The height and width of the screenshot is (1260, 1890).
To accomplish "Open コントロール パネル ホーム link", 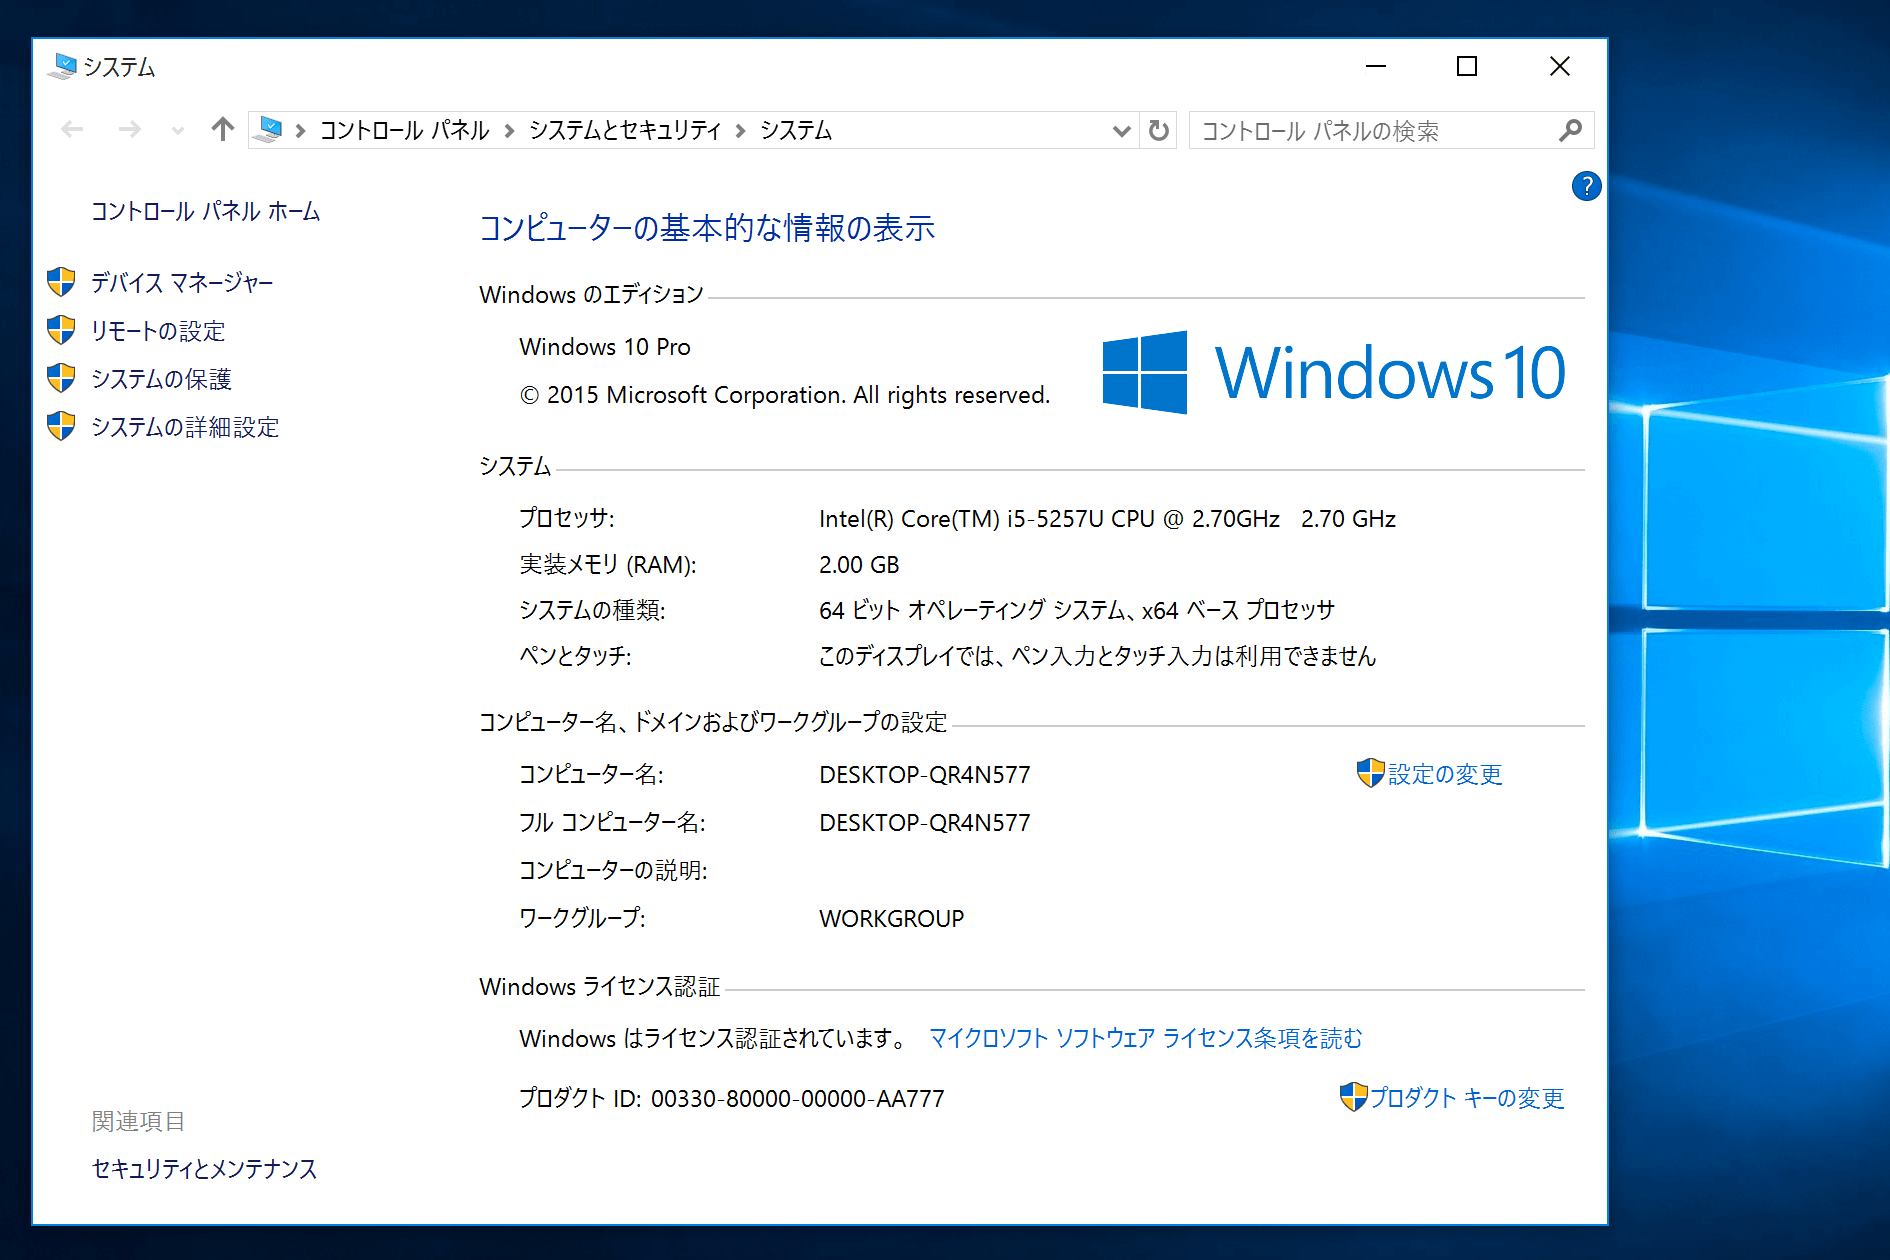I will (x=205, y=211).
